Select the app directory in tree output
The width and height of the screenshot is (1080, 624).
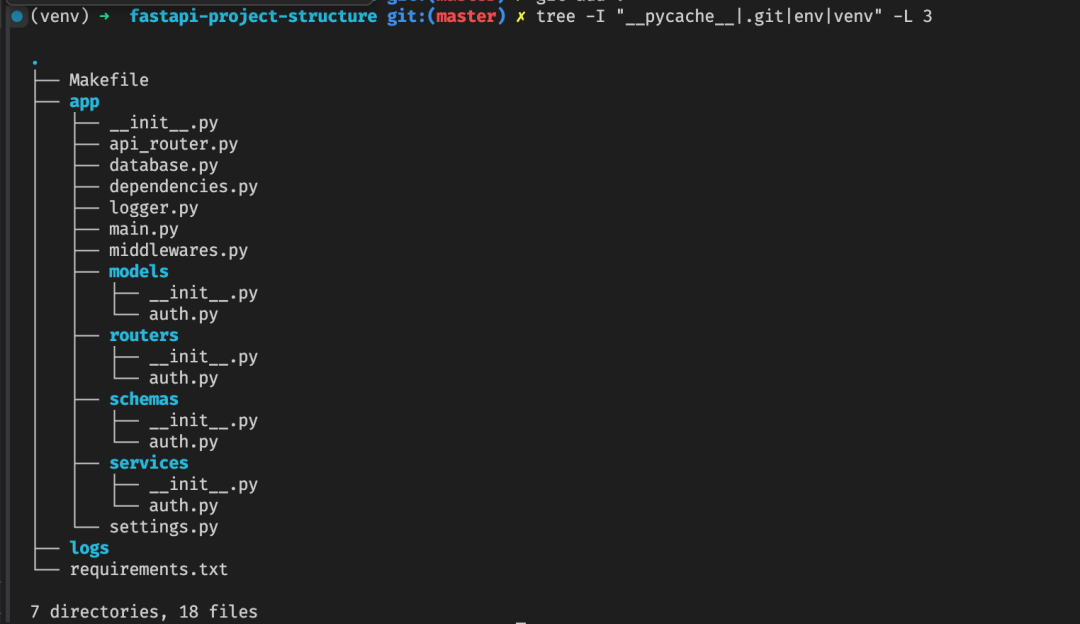pos(84,101)
